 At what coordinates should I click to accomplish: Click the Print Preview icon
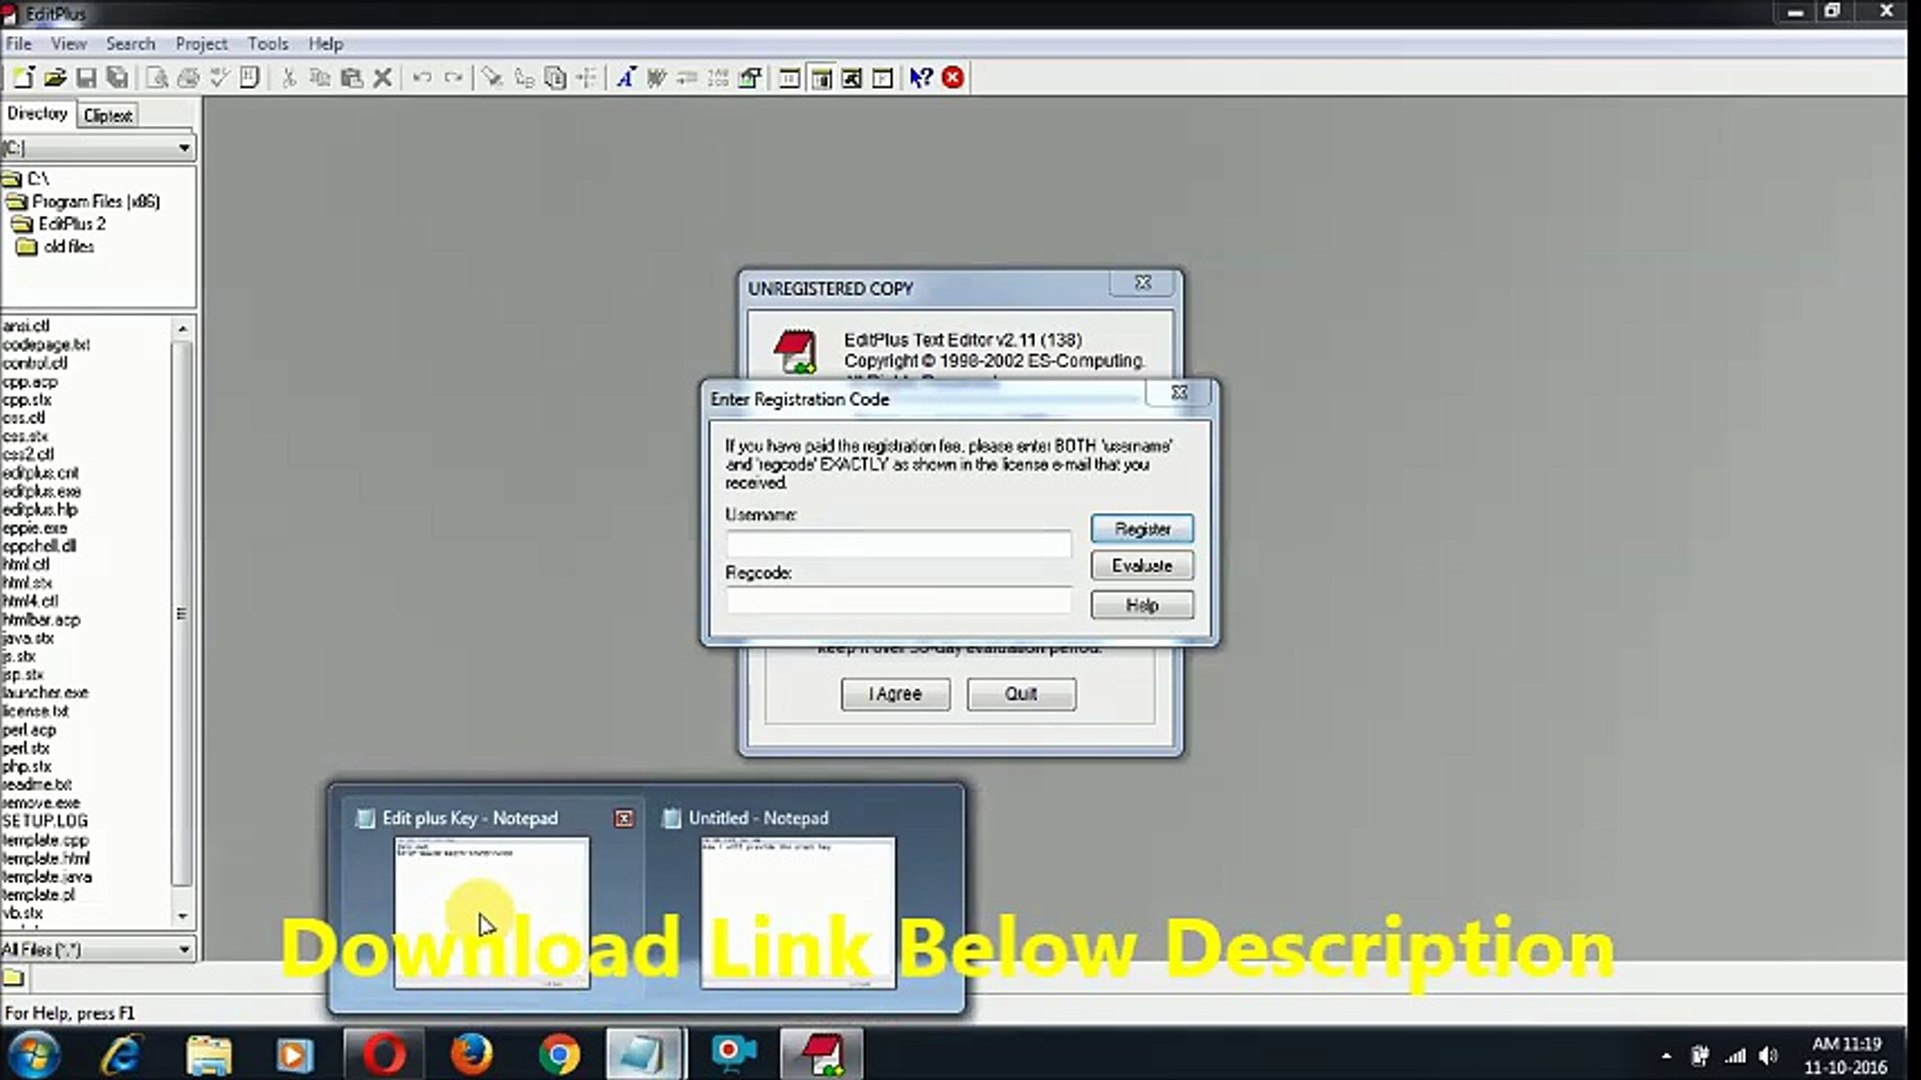[x=157, y=78]
